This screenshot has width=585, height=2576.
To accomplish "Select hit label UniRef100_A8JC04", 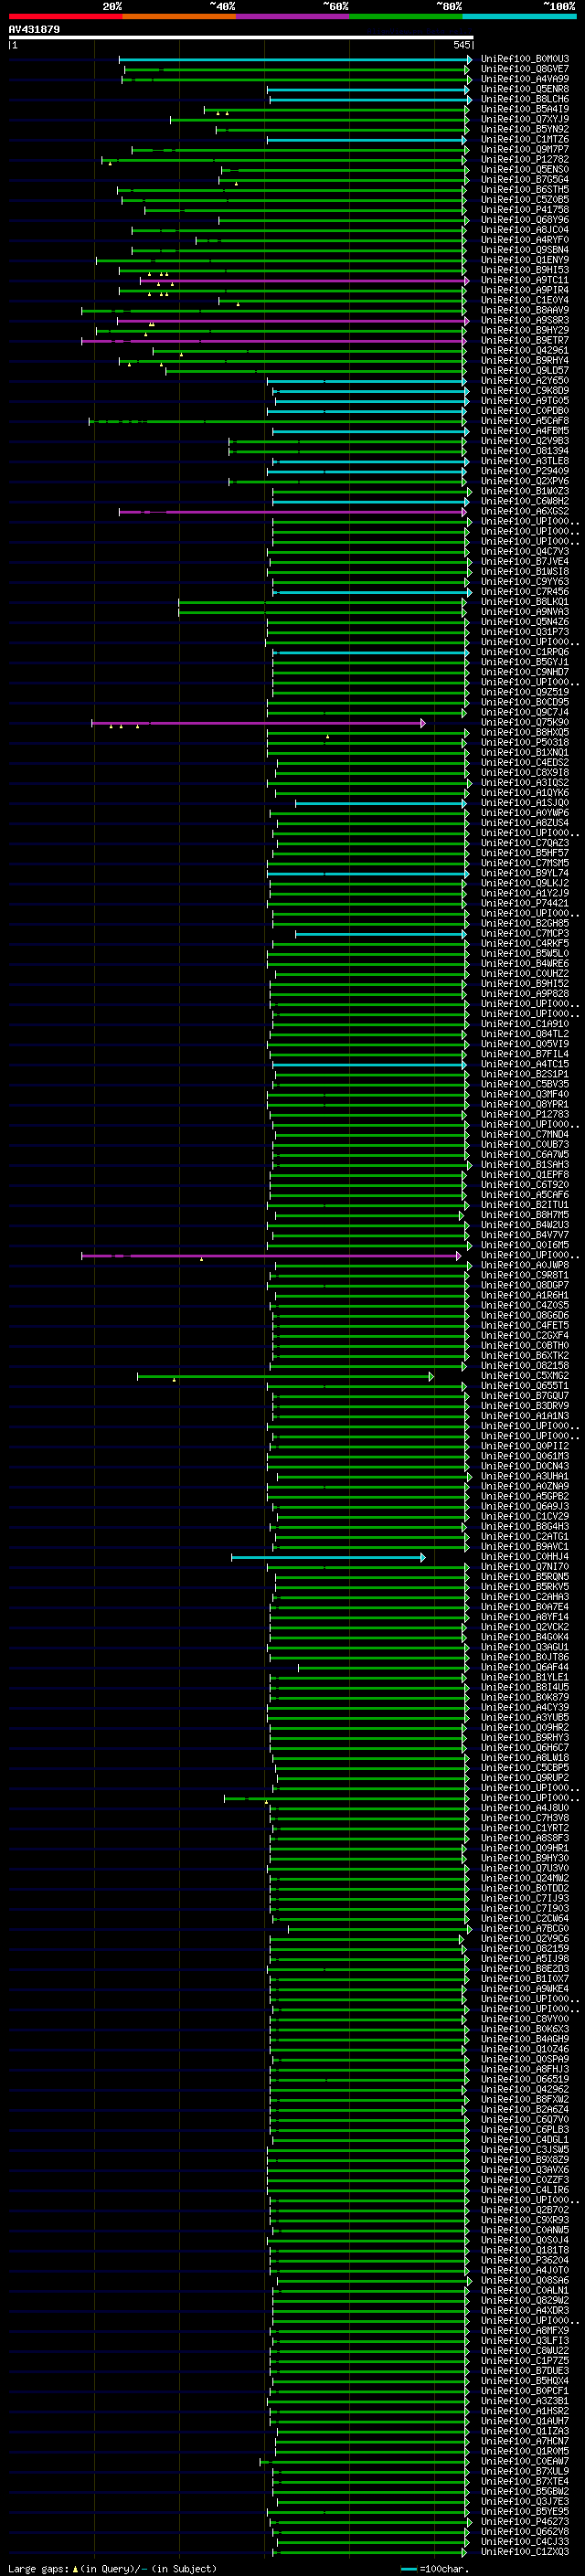I will tap(525, 230).
